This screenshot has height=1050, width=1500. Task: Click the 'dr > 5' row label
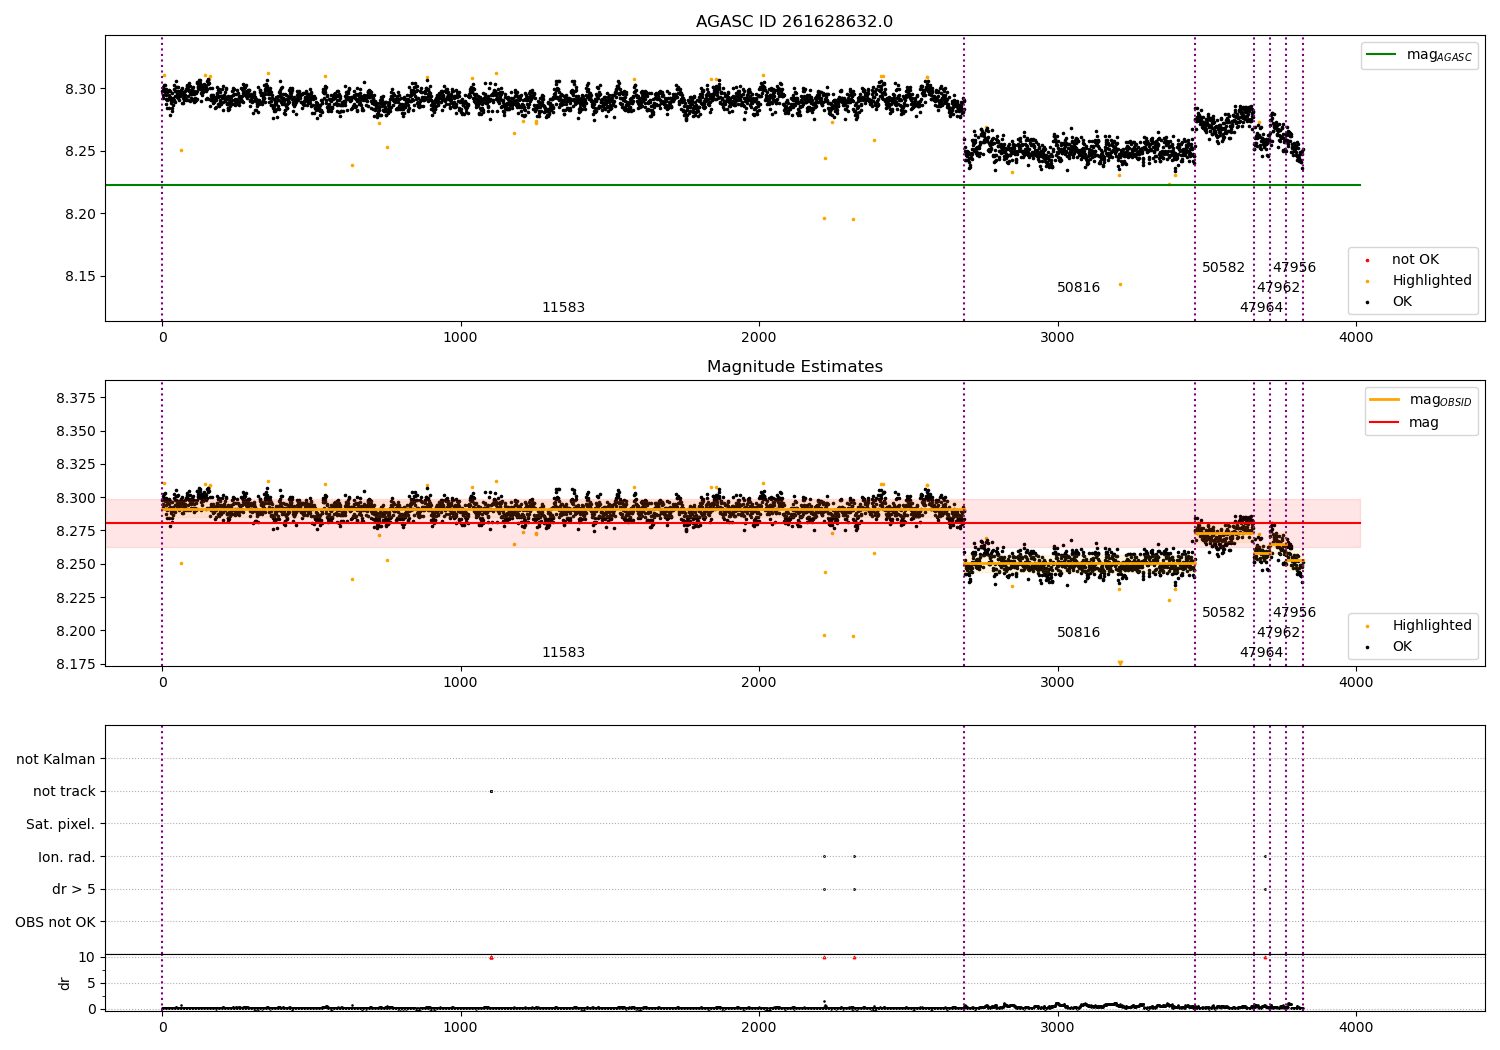(x=74, y=889)
